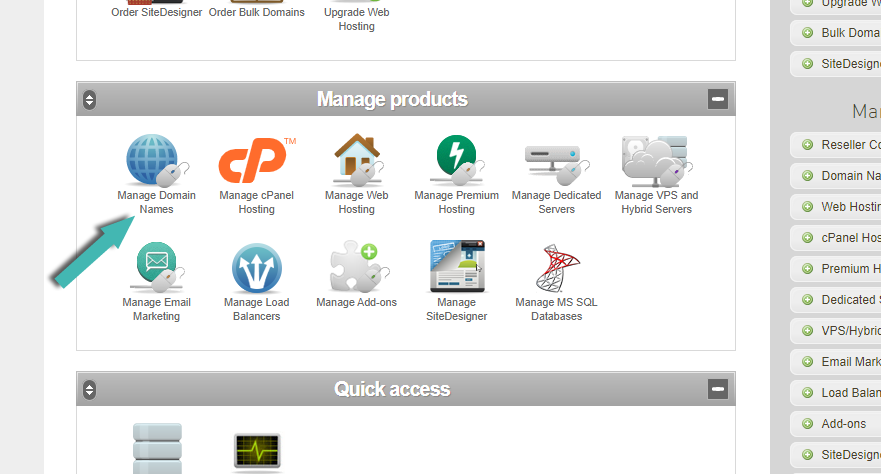Click the Manage products header title
This screenshot has width=881, height=474.
(392, 99)
